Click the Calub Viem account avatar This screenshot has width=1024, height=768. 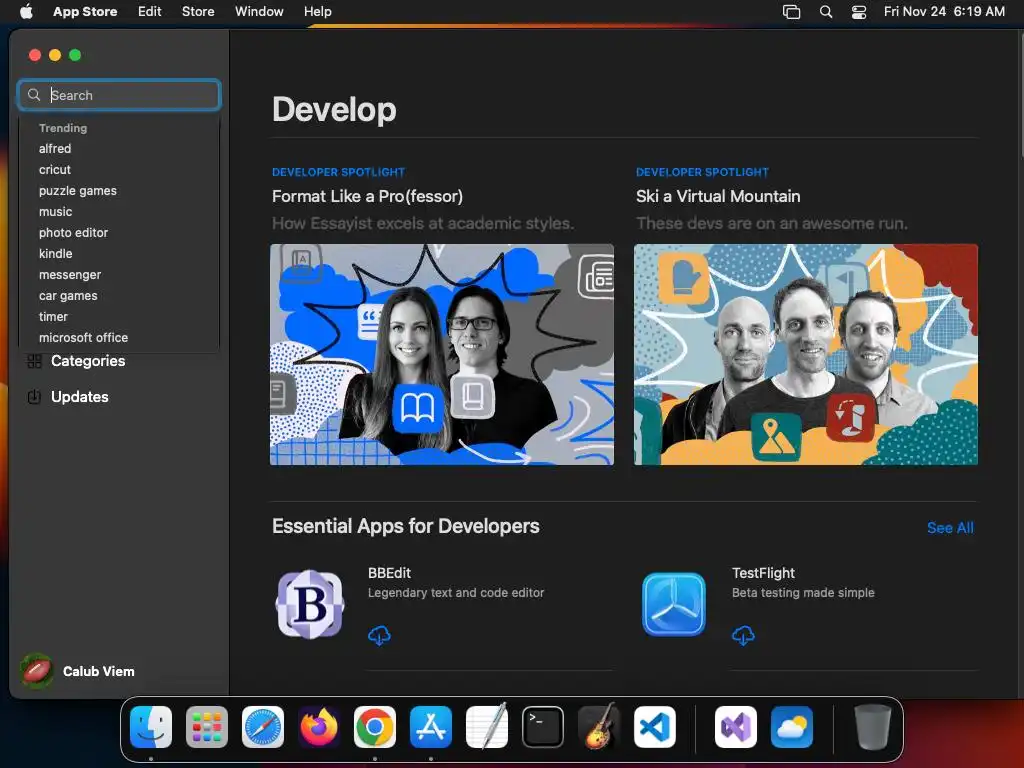[x=37, y=671]
